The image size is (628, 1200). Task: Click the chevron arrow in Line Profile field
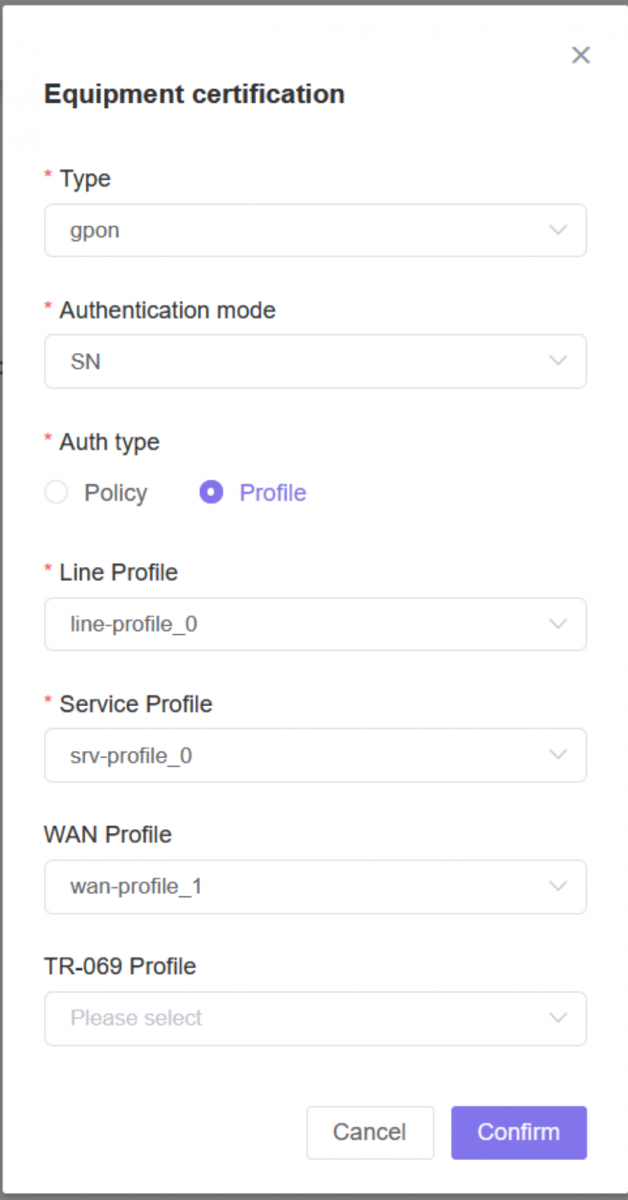558,624
